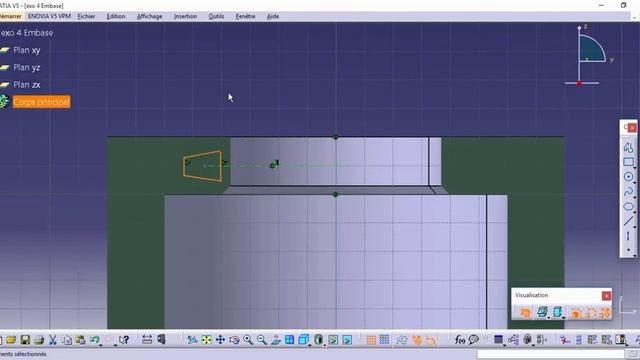Screen dimensions: 640x360
Task: Open the Démarrer menu
Action: [x=11, y=16]
